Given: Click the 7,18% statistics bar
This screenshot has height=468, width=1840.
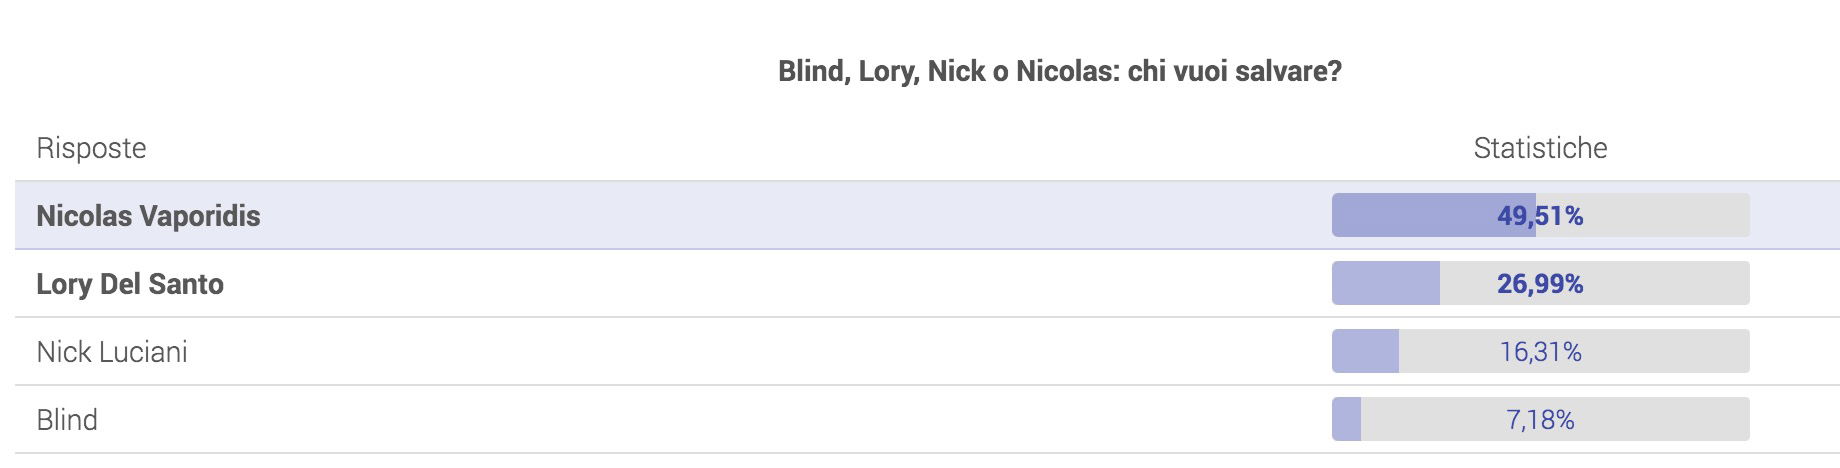Looking at the screenshot, I should click(1540, 419).
